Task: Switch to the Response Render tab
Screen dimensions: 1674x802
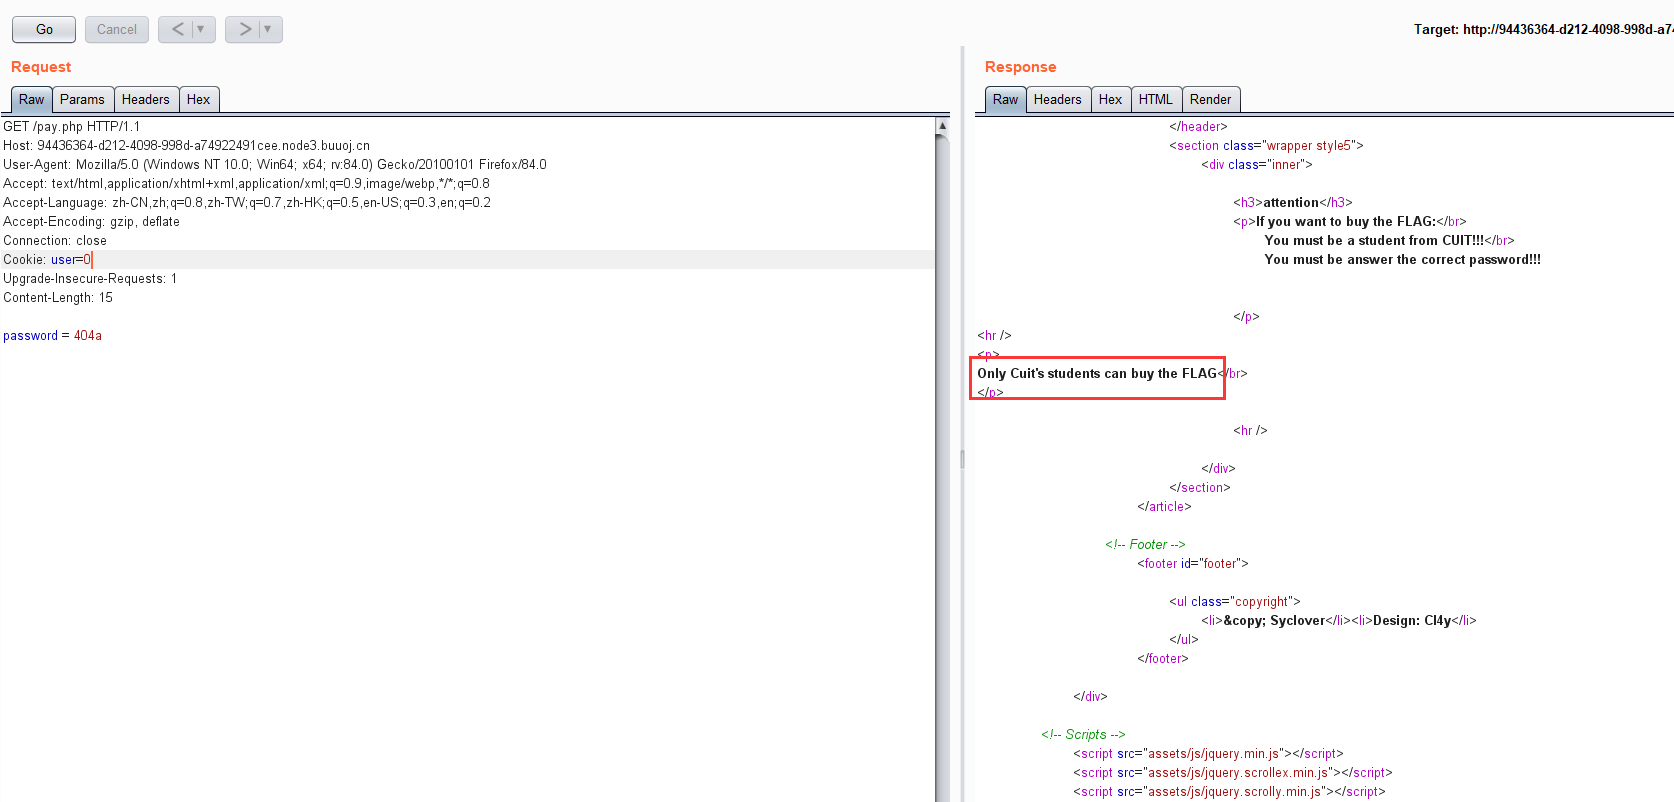Action: coord(1211,99)
